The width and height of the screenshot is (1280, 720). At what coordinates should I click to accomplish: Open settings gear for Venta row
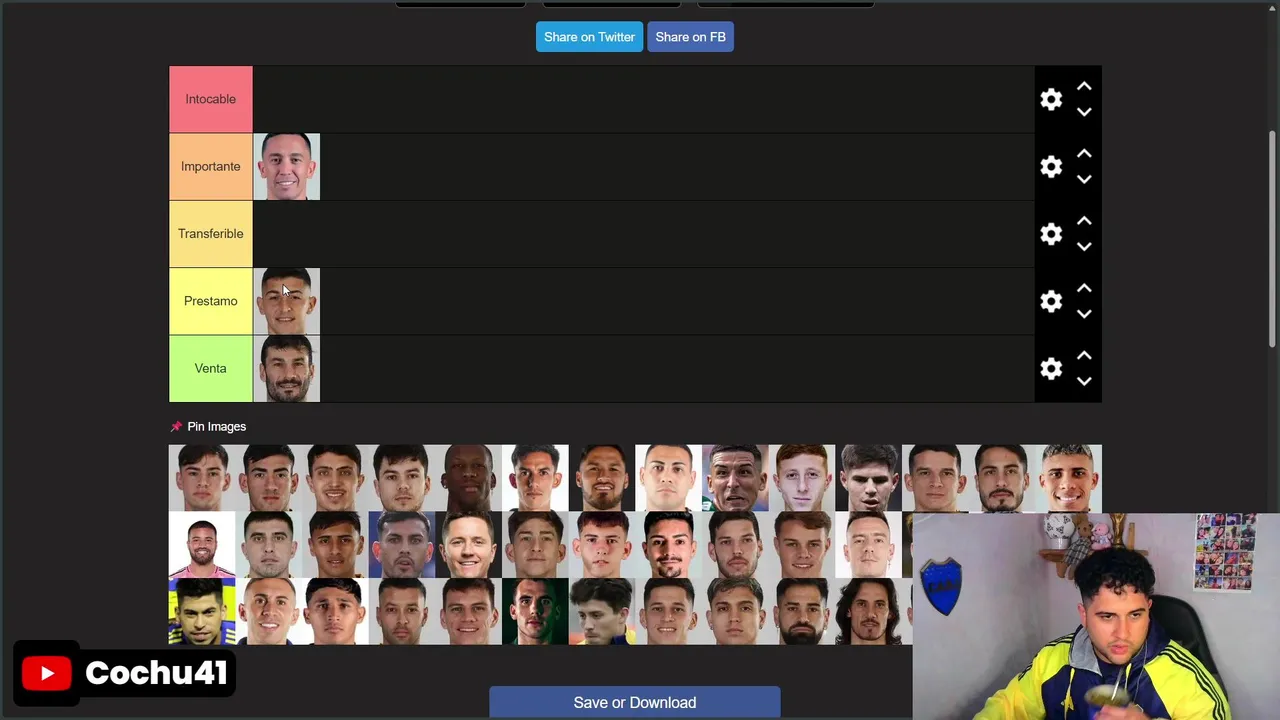coord(1051,369)
